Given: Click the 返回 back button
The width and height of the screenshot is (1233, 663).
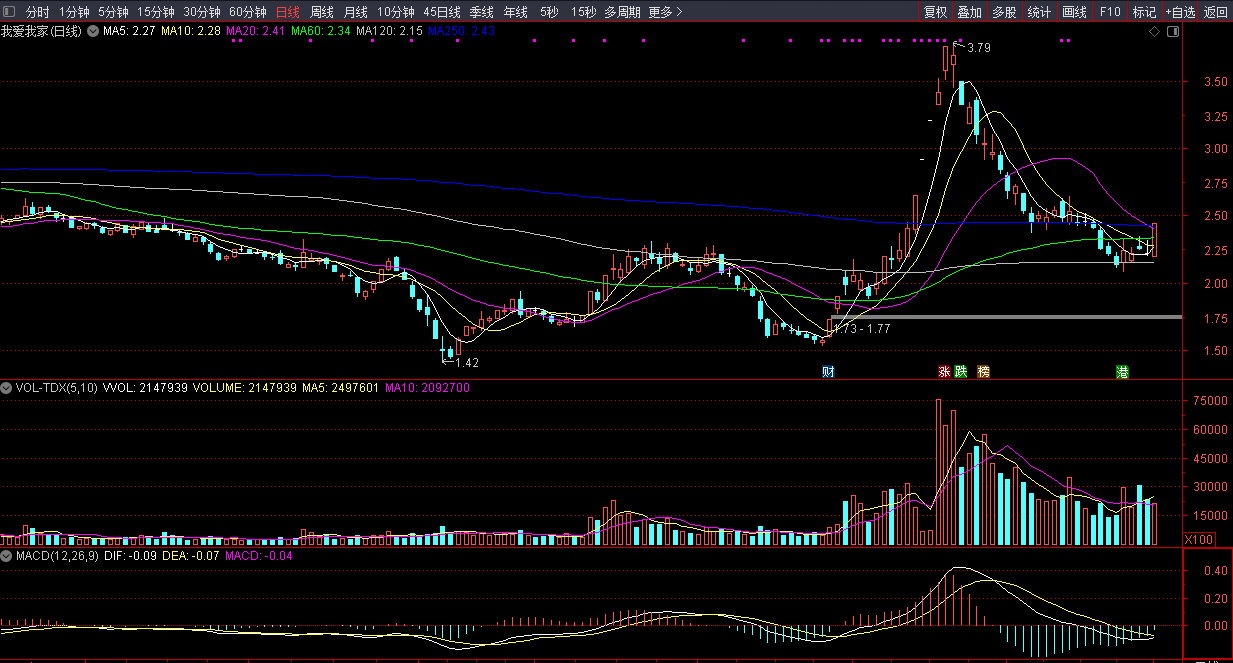Looking at the screenshot, I should click(x=1216, y=12).
